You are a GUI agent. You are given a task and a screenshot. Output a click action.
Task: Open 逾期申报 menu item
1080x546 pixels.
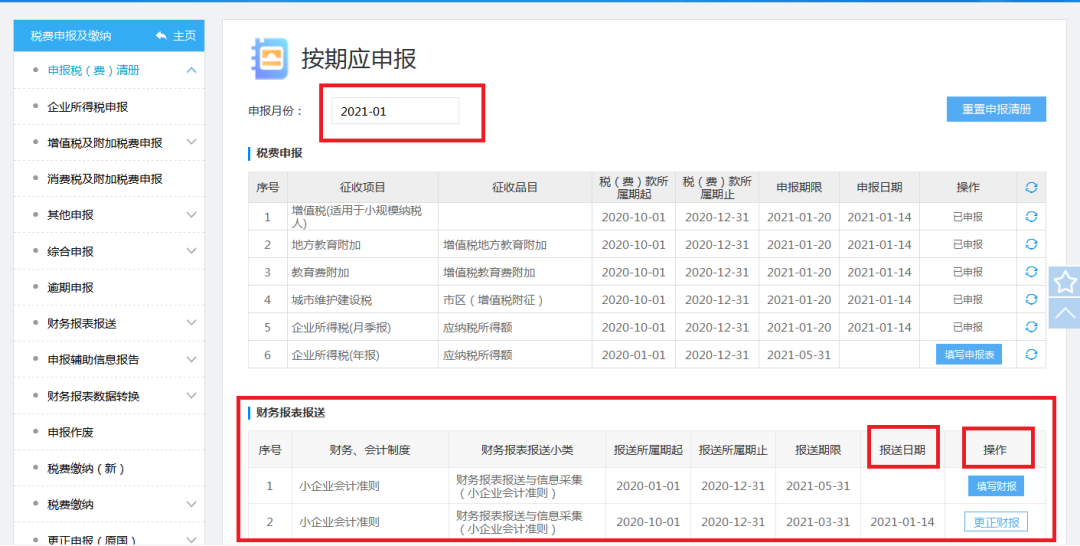click(x=70, y=287)
